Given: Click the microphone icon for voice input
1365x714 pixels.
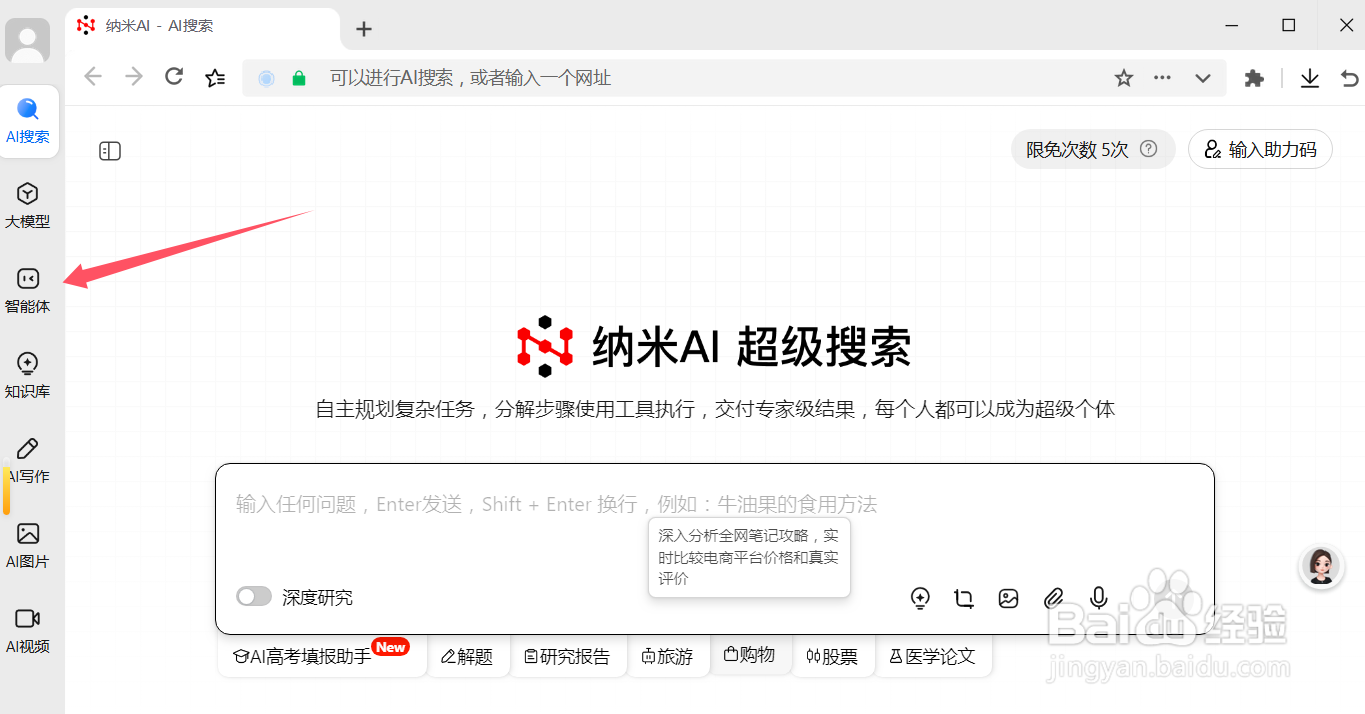Looking at the screenshot, I should (1098, 598).
